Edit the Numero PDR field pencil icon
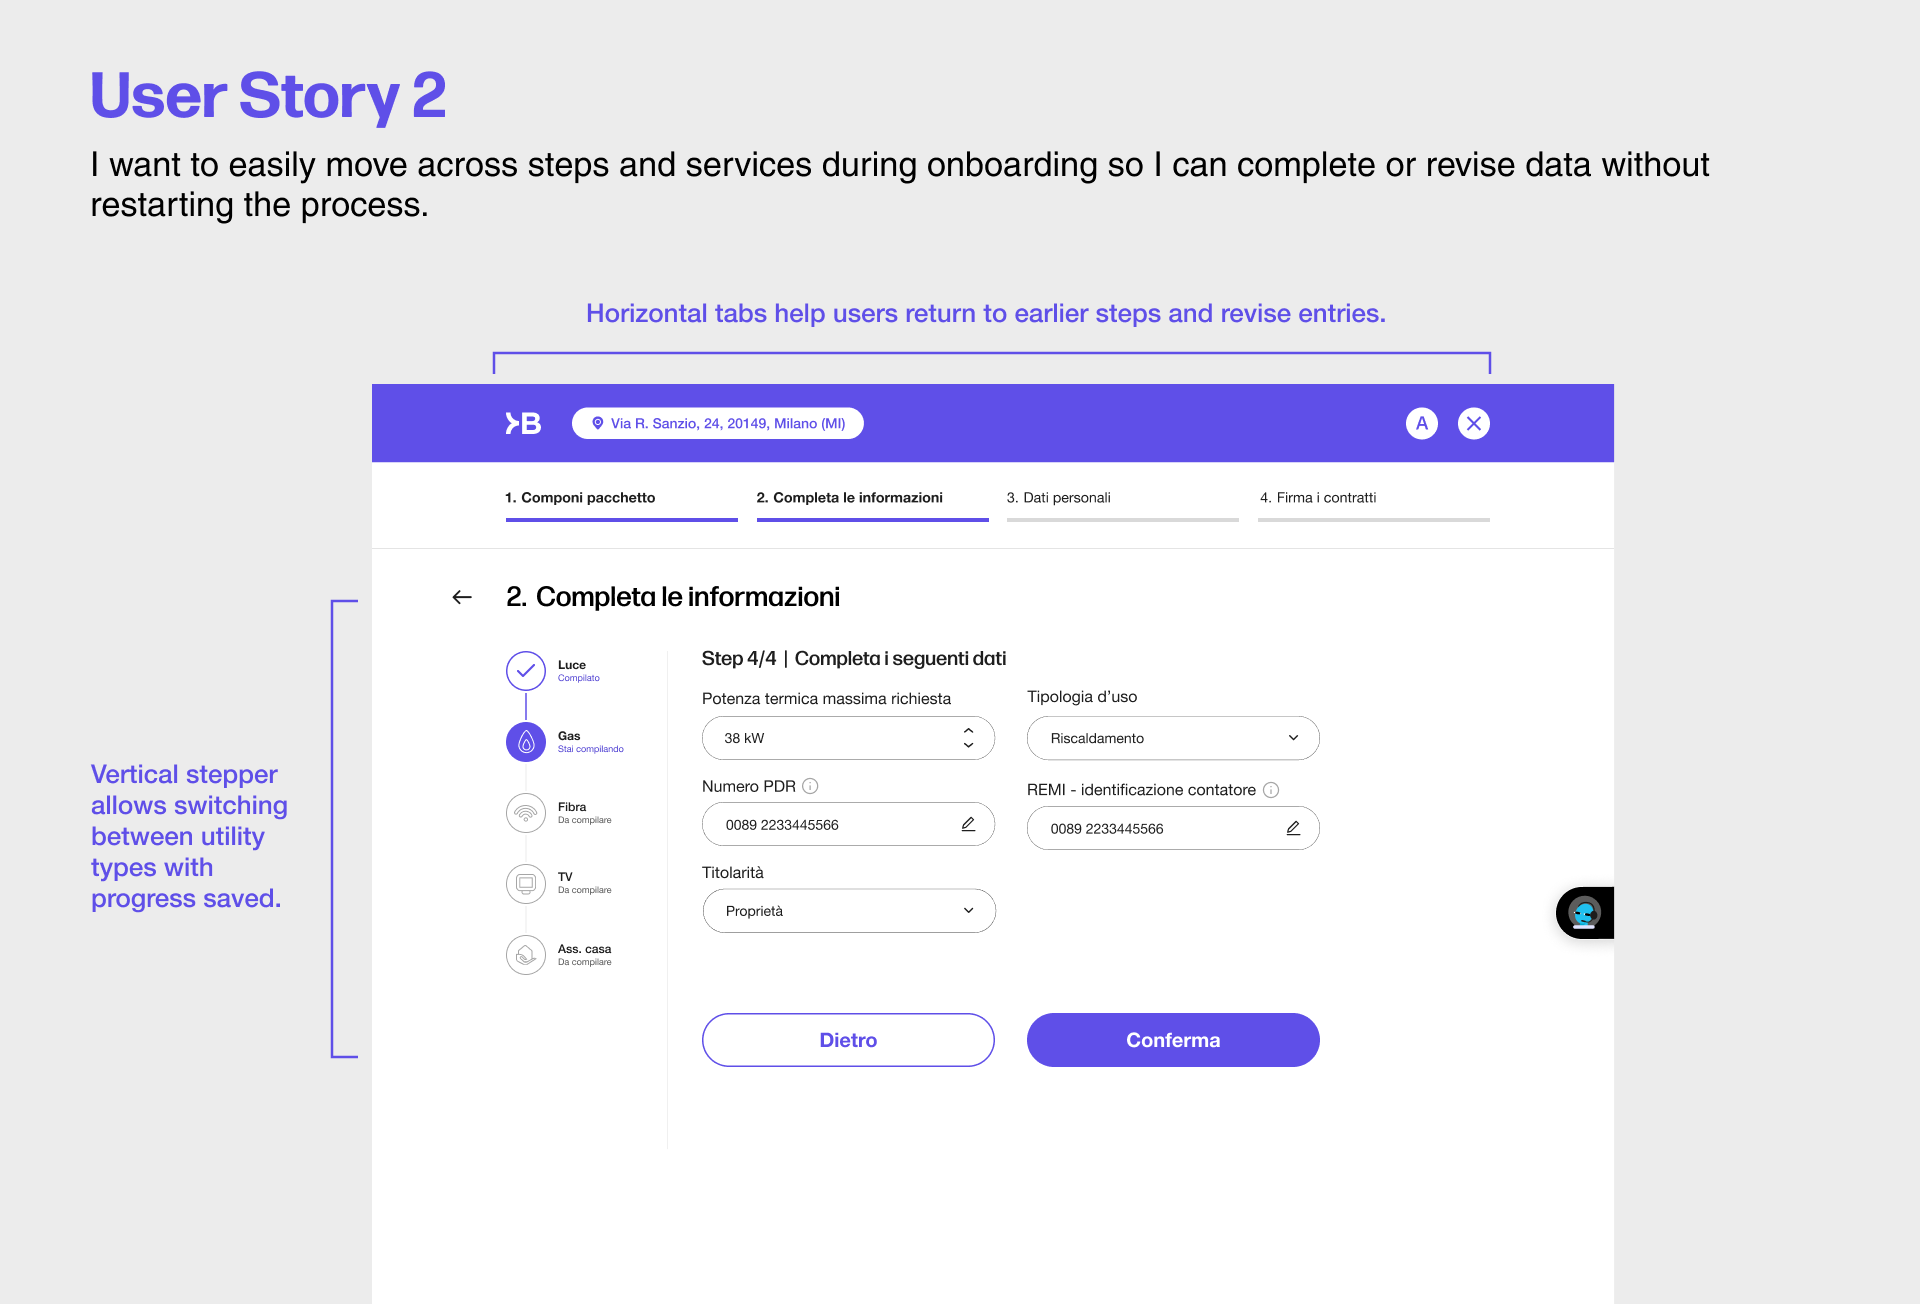The height and width of the screenshot is (1304, 1920). coord(968,824)
